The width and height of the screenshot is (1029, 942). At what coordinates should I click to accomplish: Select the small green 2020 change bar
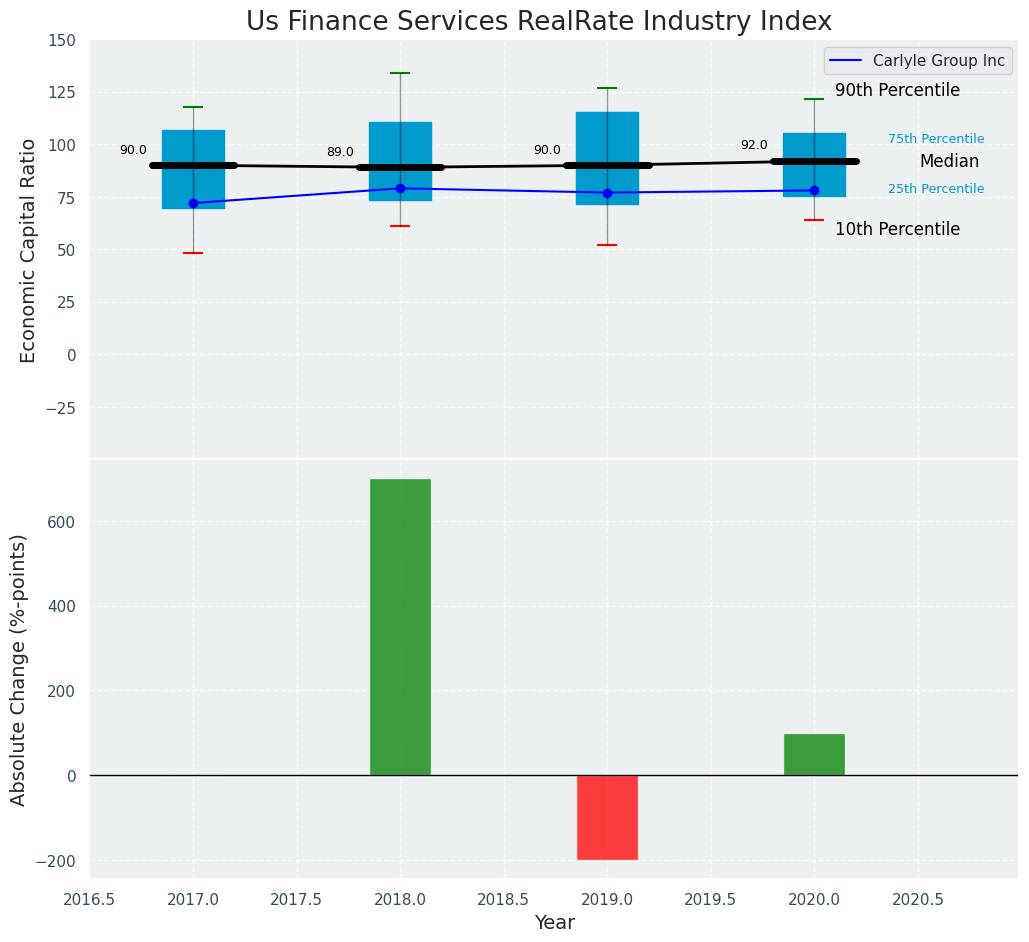point(814,755)
